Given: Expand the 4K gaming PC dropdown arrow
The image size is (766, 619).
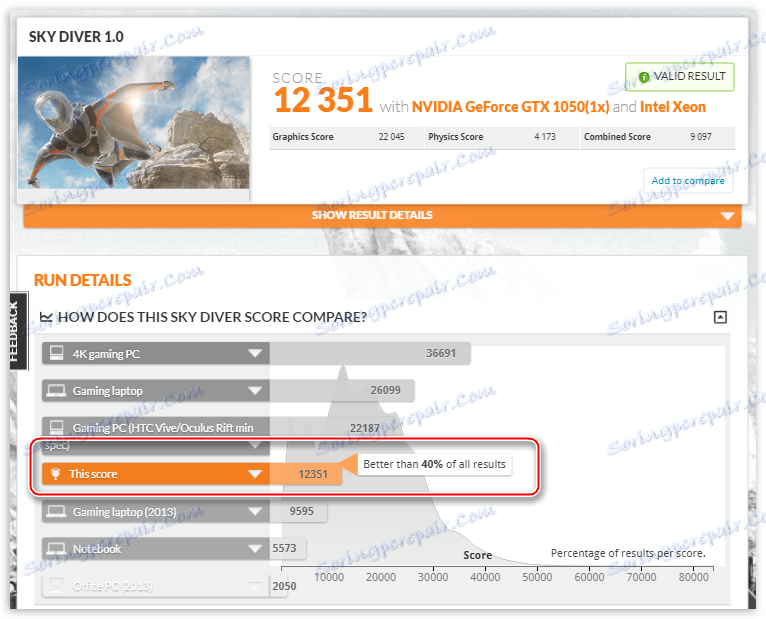Looking at the screenshot, I should click(x=255, y=353).
